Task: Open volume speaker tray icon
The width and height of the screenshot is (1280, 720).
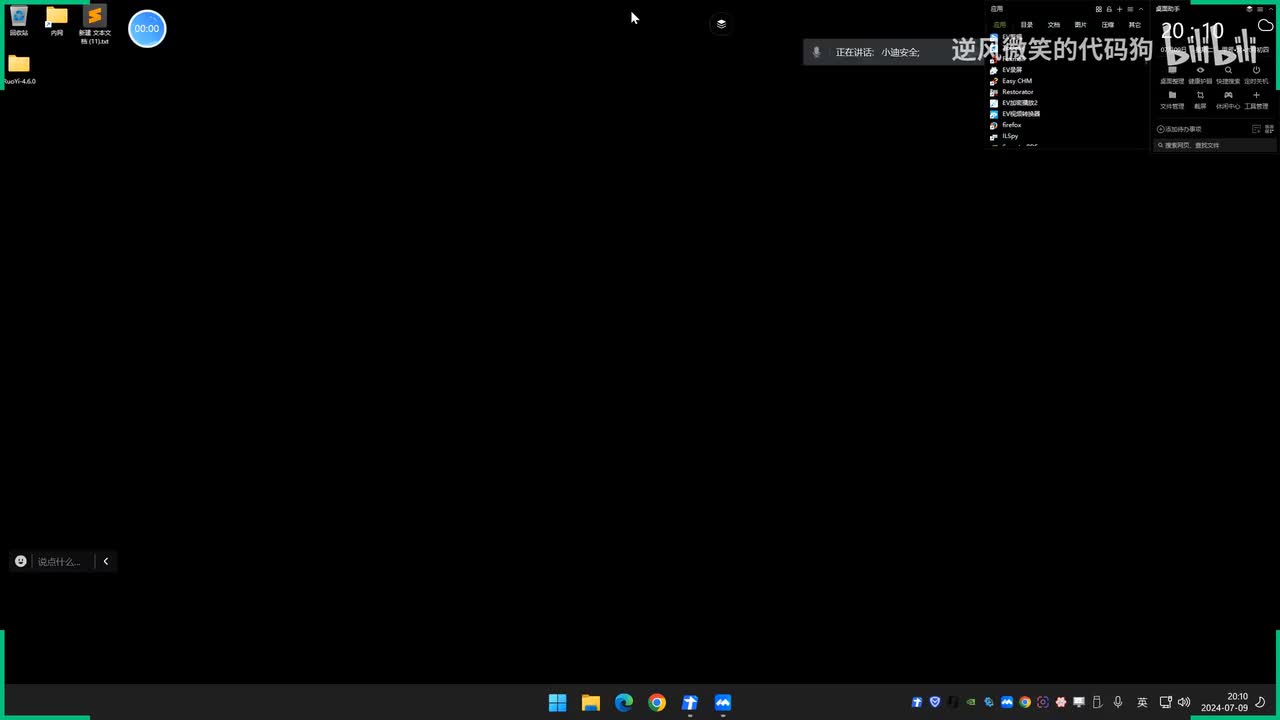Action: tap(1184, 702)
